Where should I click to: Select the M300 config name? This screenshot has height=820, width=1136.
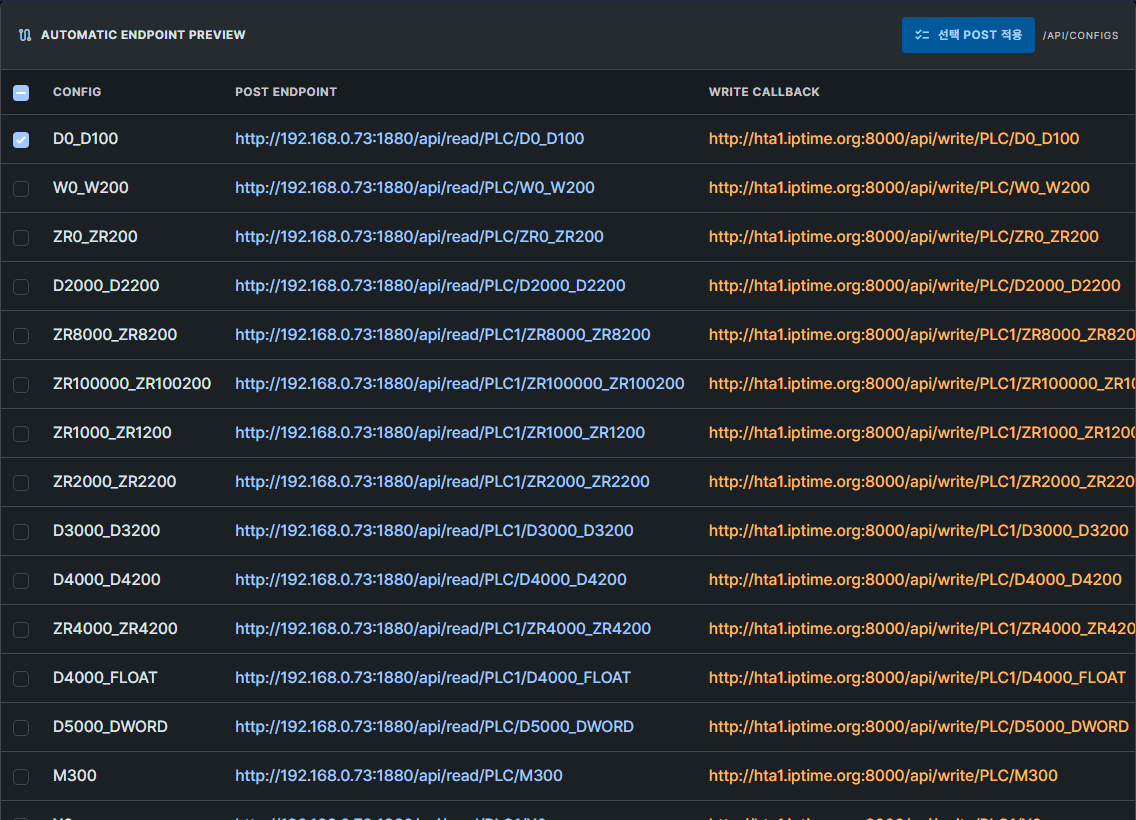(x=75, y=776)
